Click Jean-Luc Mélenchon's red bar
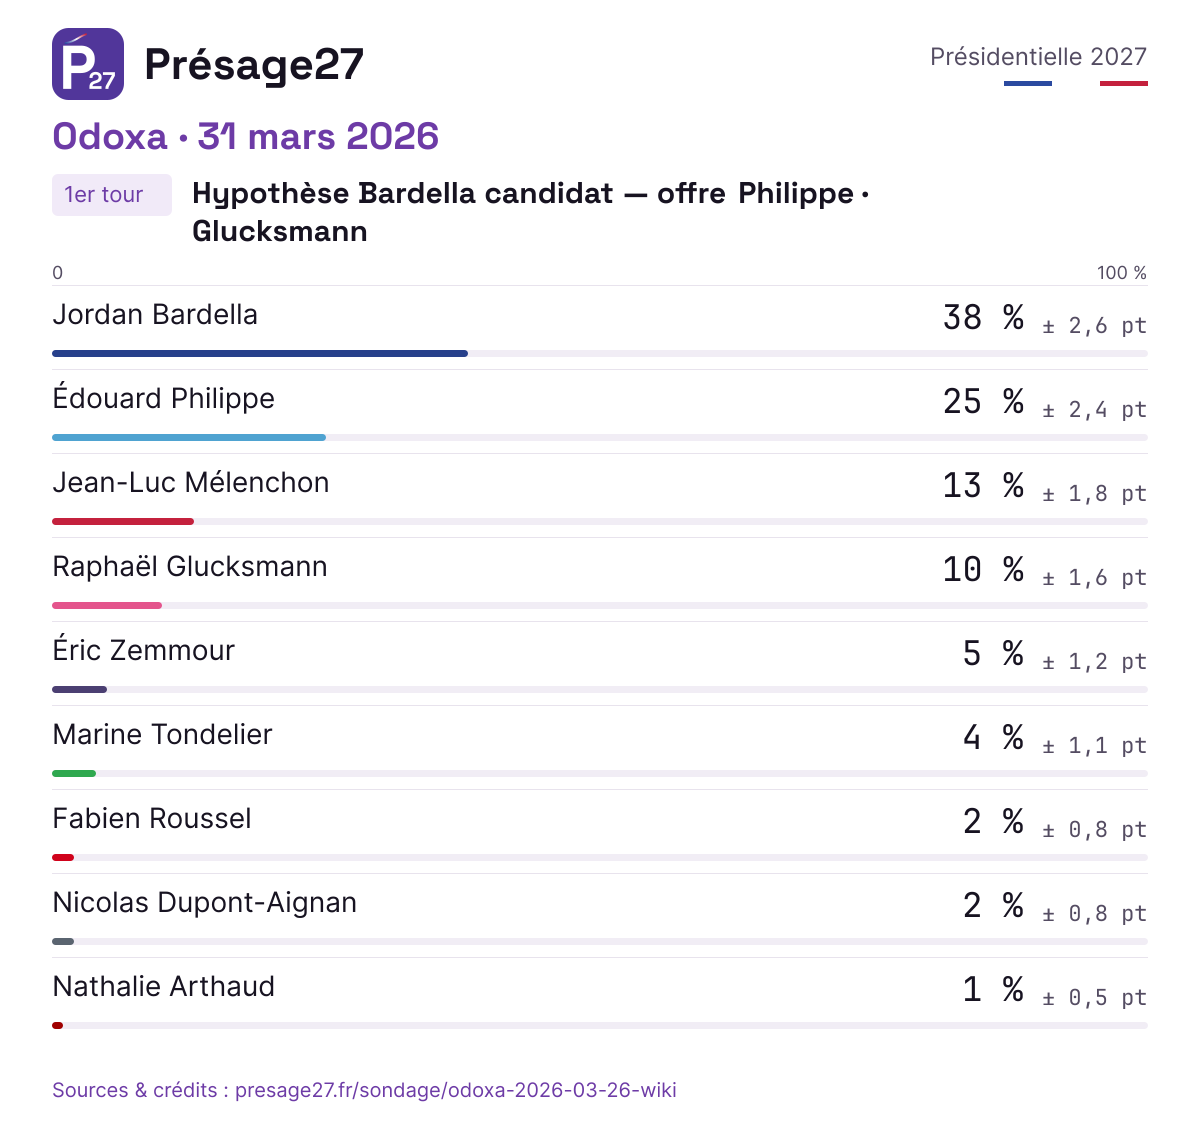 click(123, 522)
